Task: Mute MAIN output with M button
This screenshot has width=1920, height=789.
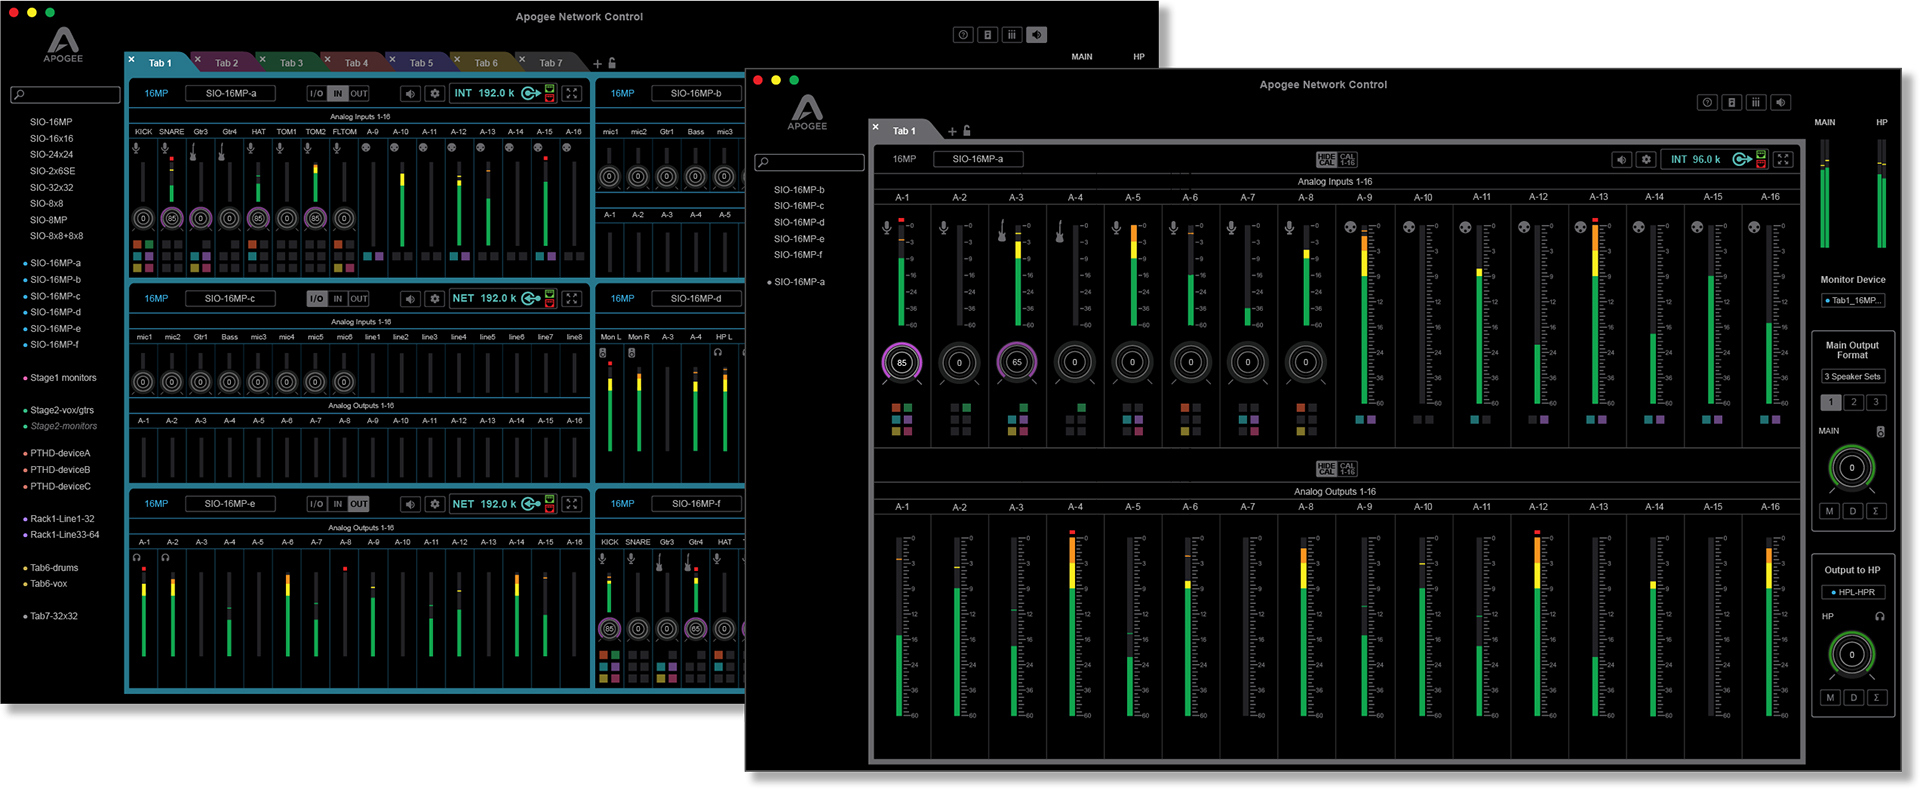Action: (x=1830, y=511)
